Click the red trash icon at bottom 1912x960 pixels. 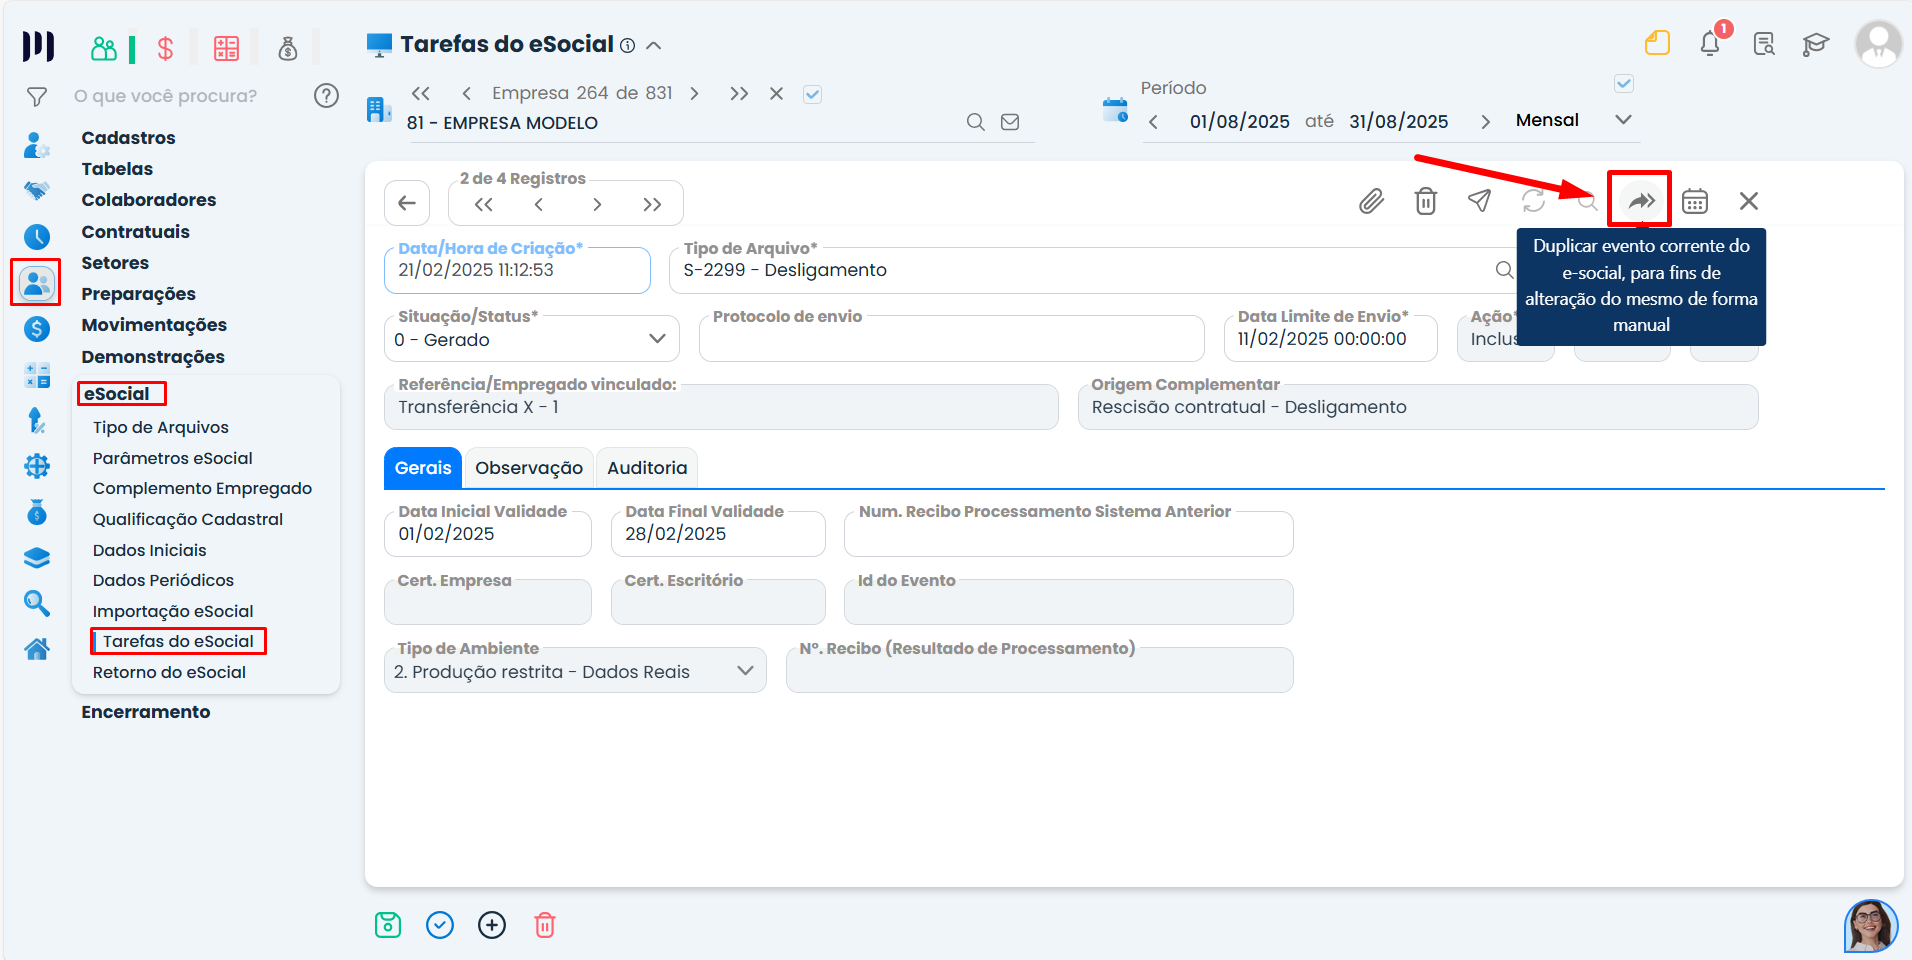click(x=545, y=925)
